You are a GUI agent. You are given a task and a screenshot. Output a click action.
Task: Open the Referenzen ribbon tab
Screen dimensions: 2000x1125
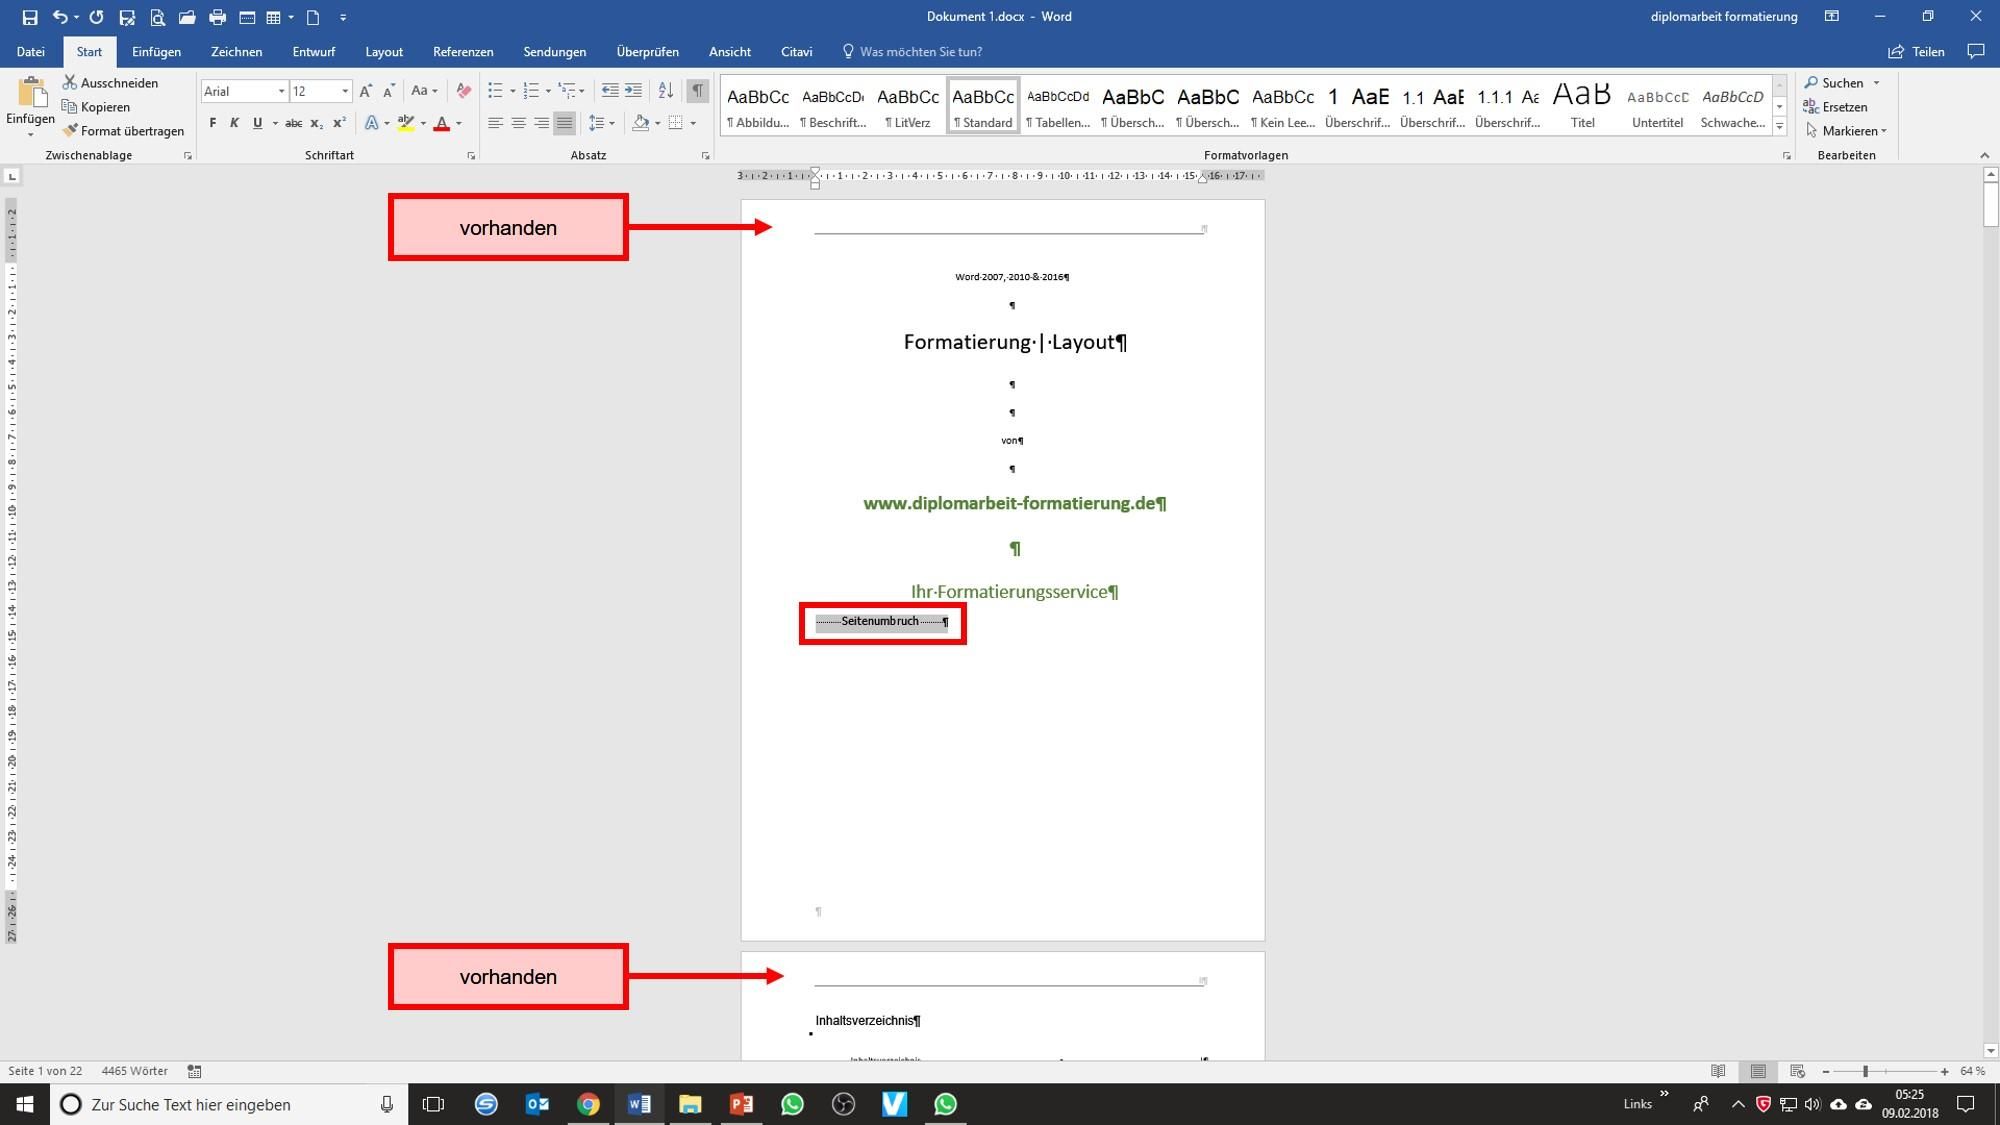463,52
